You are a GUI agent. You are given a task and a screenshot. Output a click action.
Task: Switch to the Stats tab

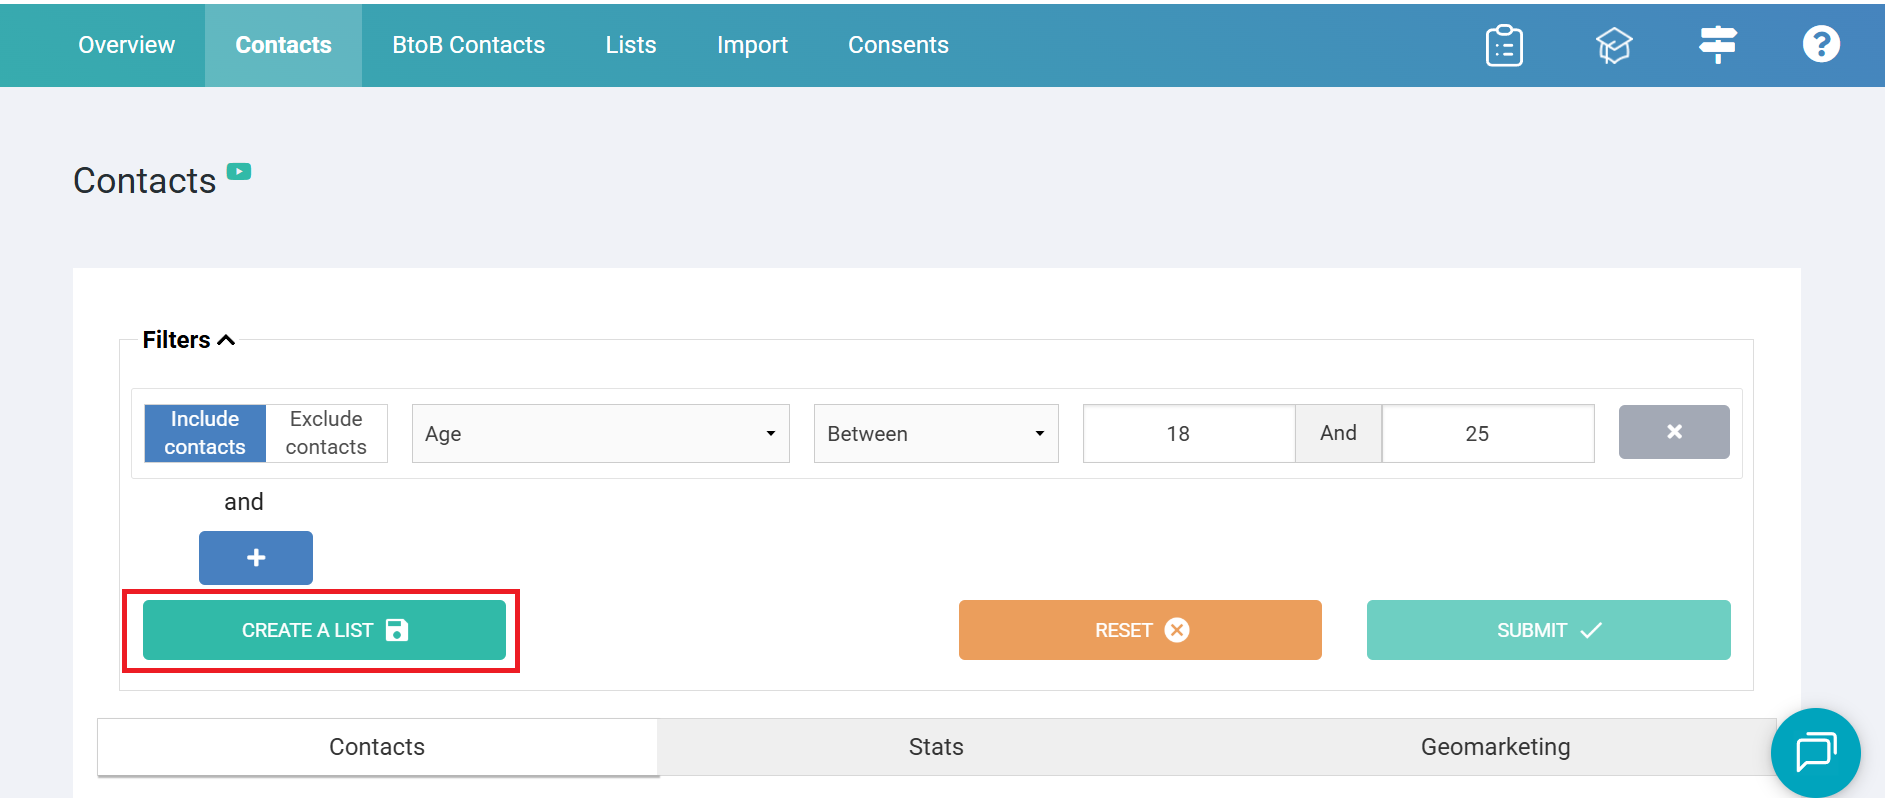click(936, 747)
